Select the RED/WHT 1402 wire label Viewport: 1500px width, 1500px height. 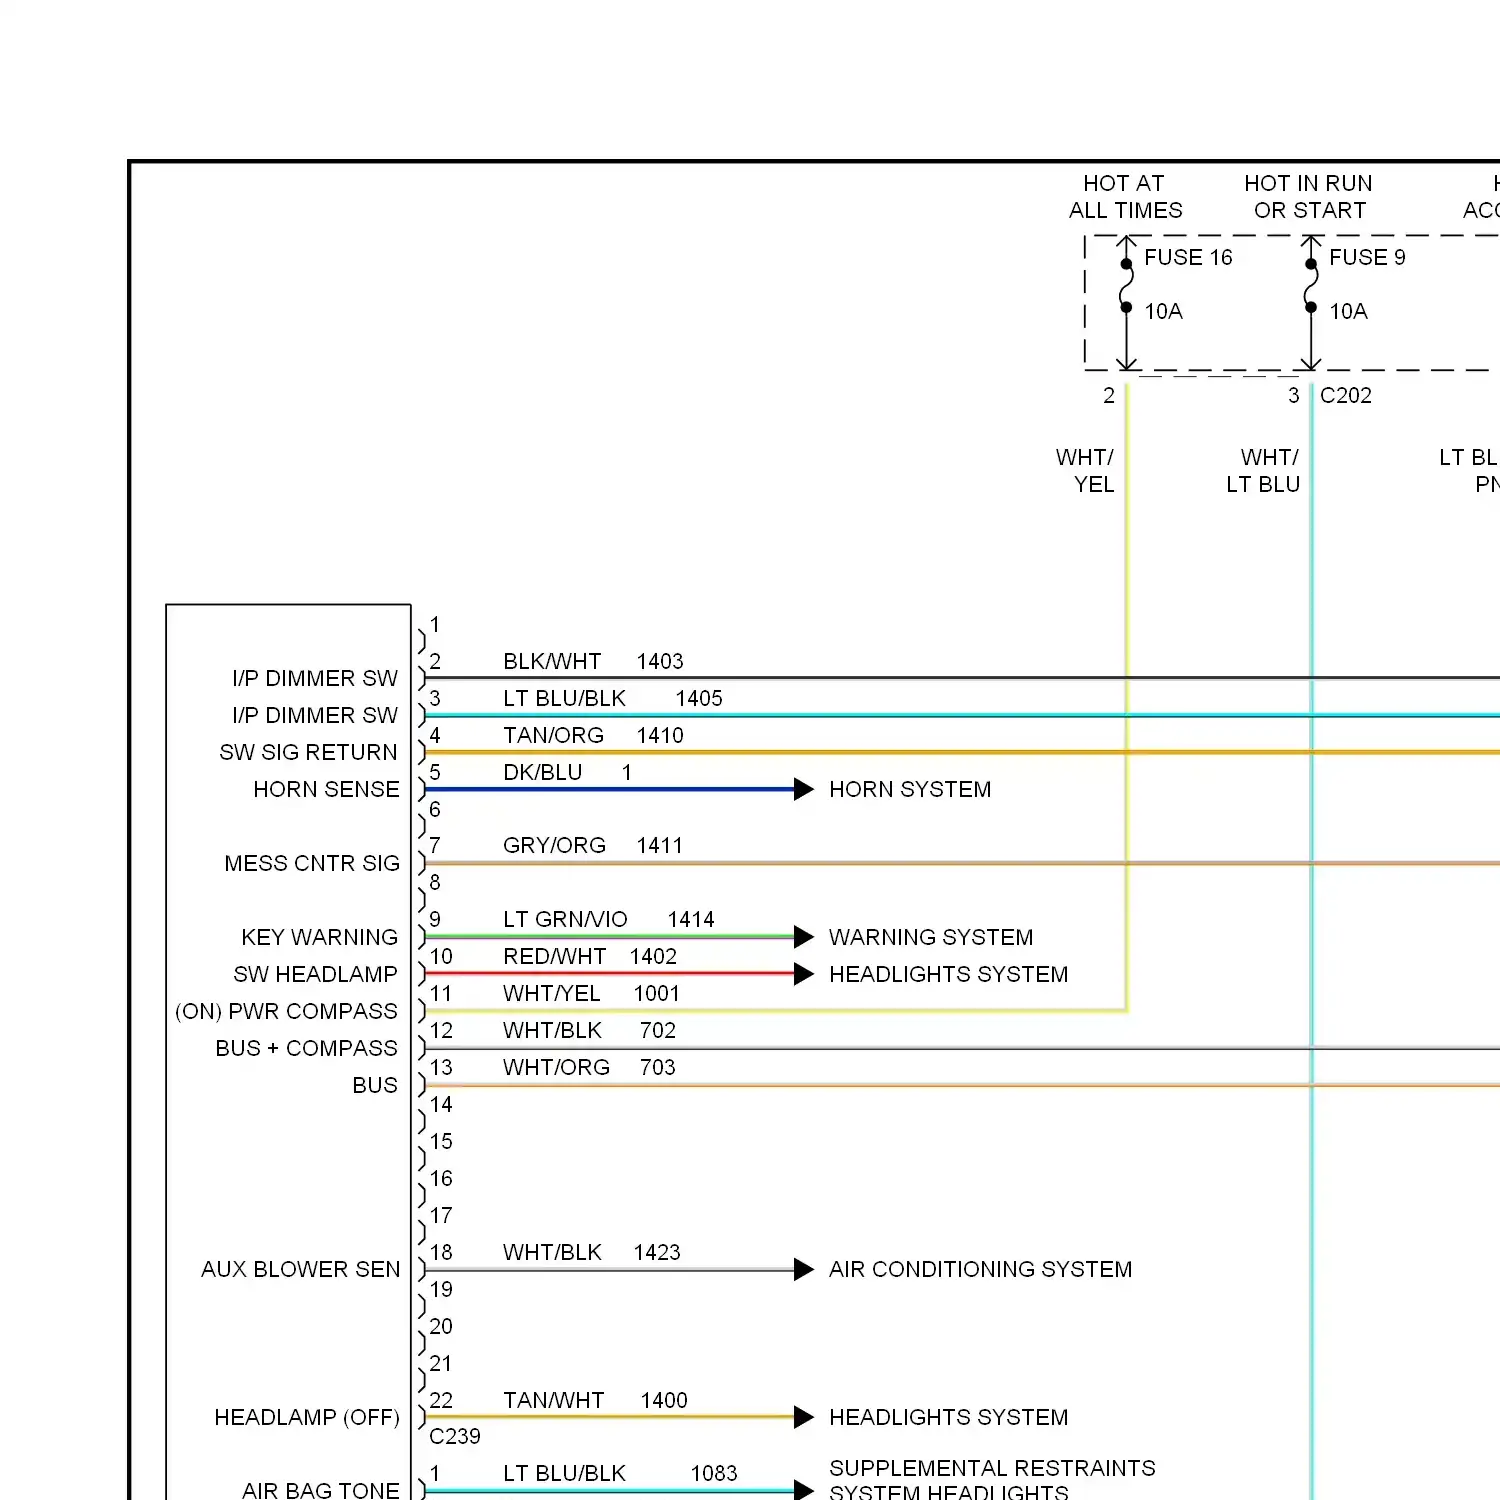pos(590,957)
